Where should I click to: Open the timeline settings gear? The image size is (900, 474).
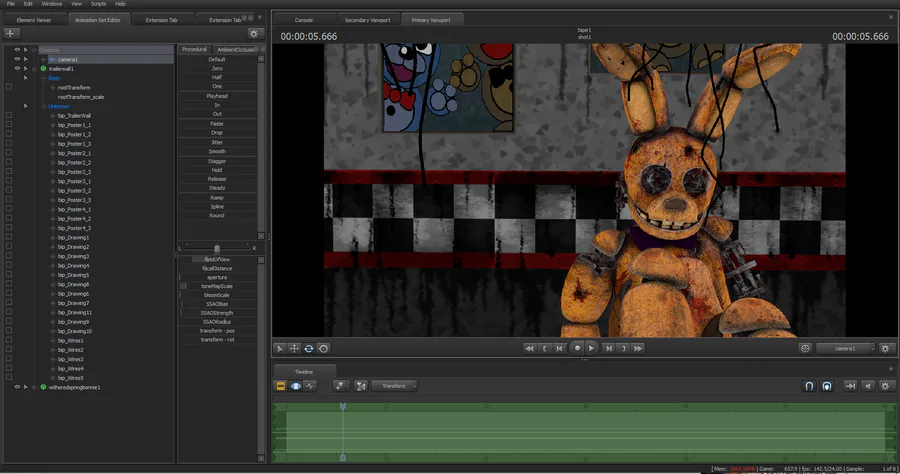(x=885, y=386)
